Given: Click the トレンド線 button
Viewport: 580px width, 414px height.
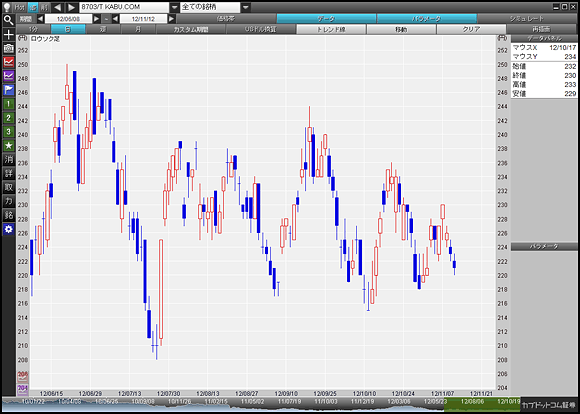Looking at the screenshot, I should point(331,29).
